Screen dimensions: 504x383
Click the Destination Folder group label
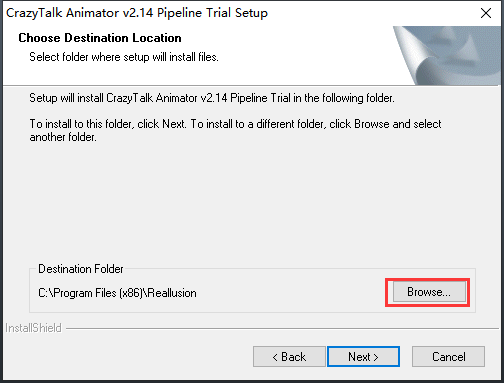(81, 269)
